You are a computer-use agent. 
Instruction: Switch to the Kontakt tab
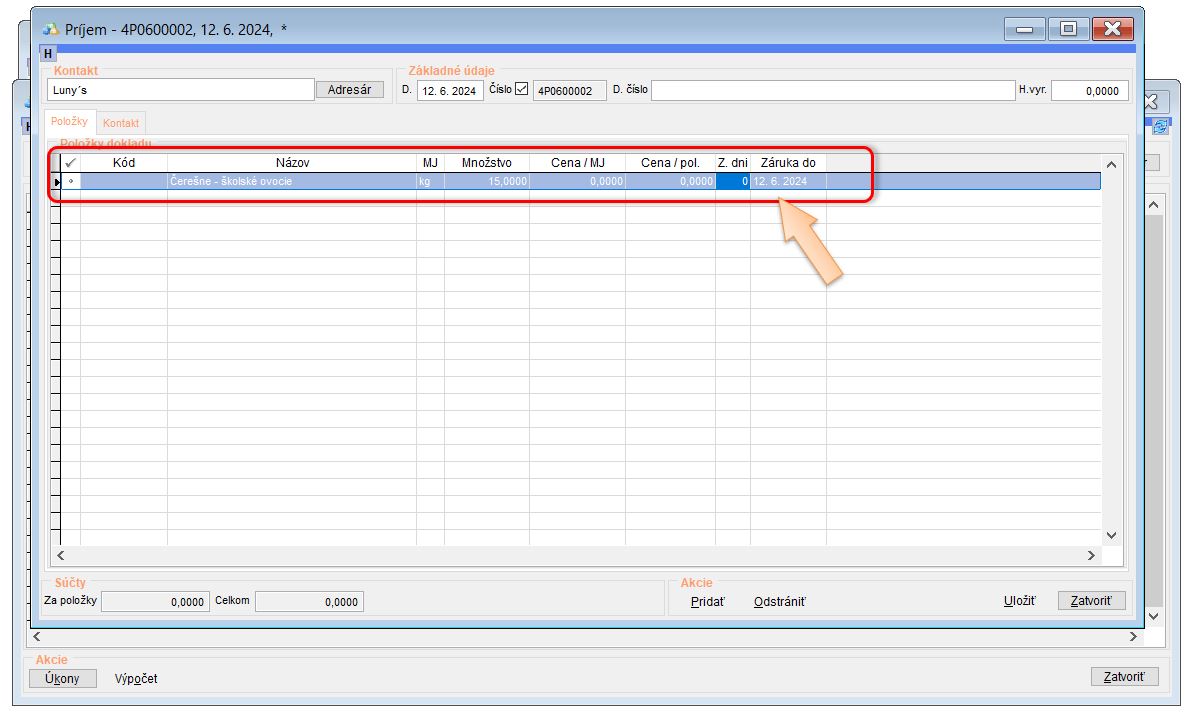point(121,123)
